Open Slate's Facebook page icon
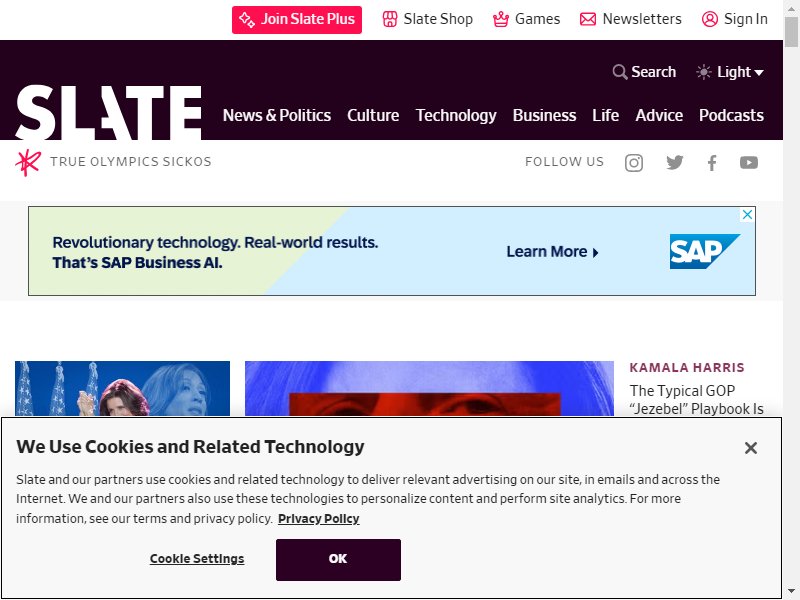This screenshot has width=800, height=600. coord(712,163)
